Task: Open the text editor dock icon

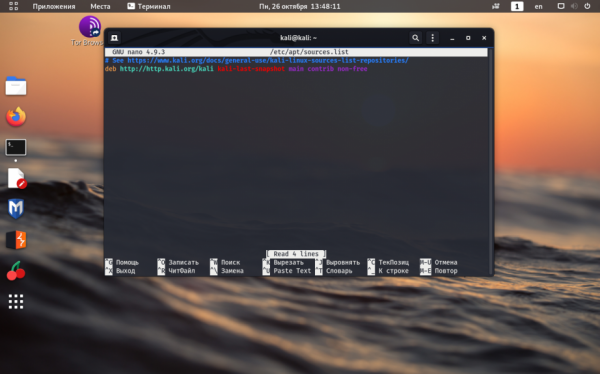Action: 17,178
